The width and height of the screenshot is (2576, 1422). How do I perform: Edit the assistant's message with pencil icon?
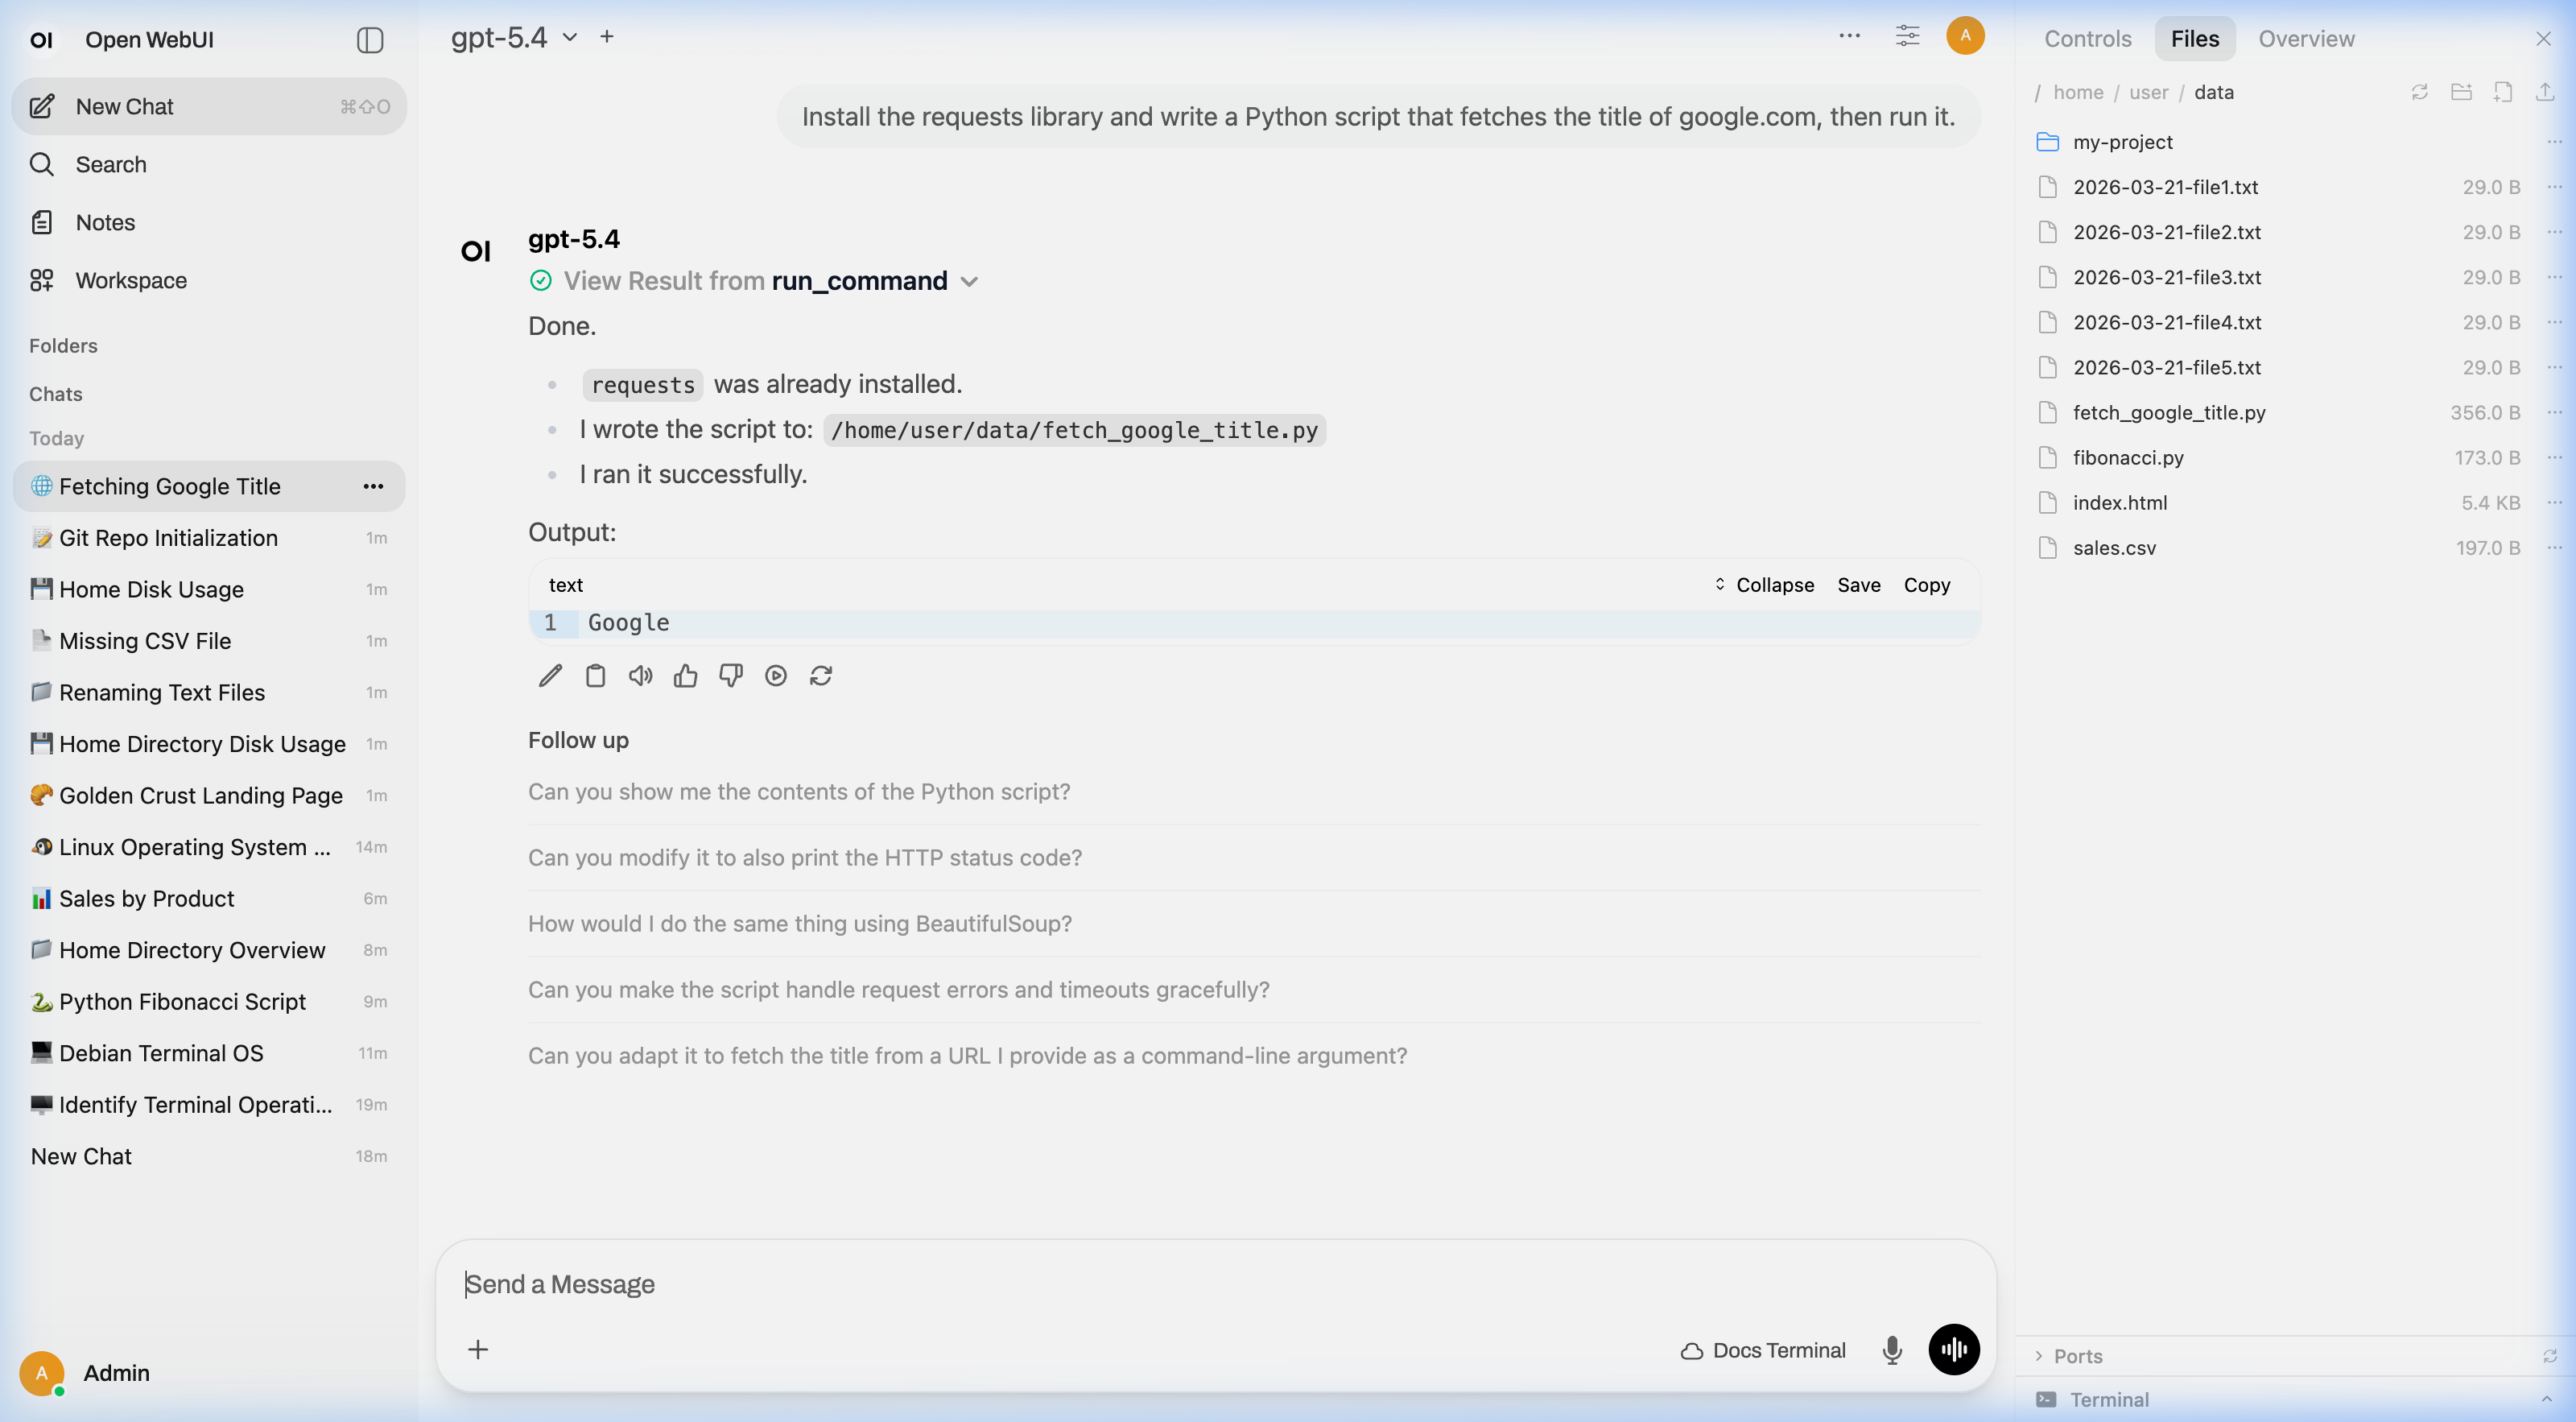point(550,675)
